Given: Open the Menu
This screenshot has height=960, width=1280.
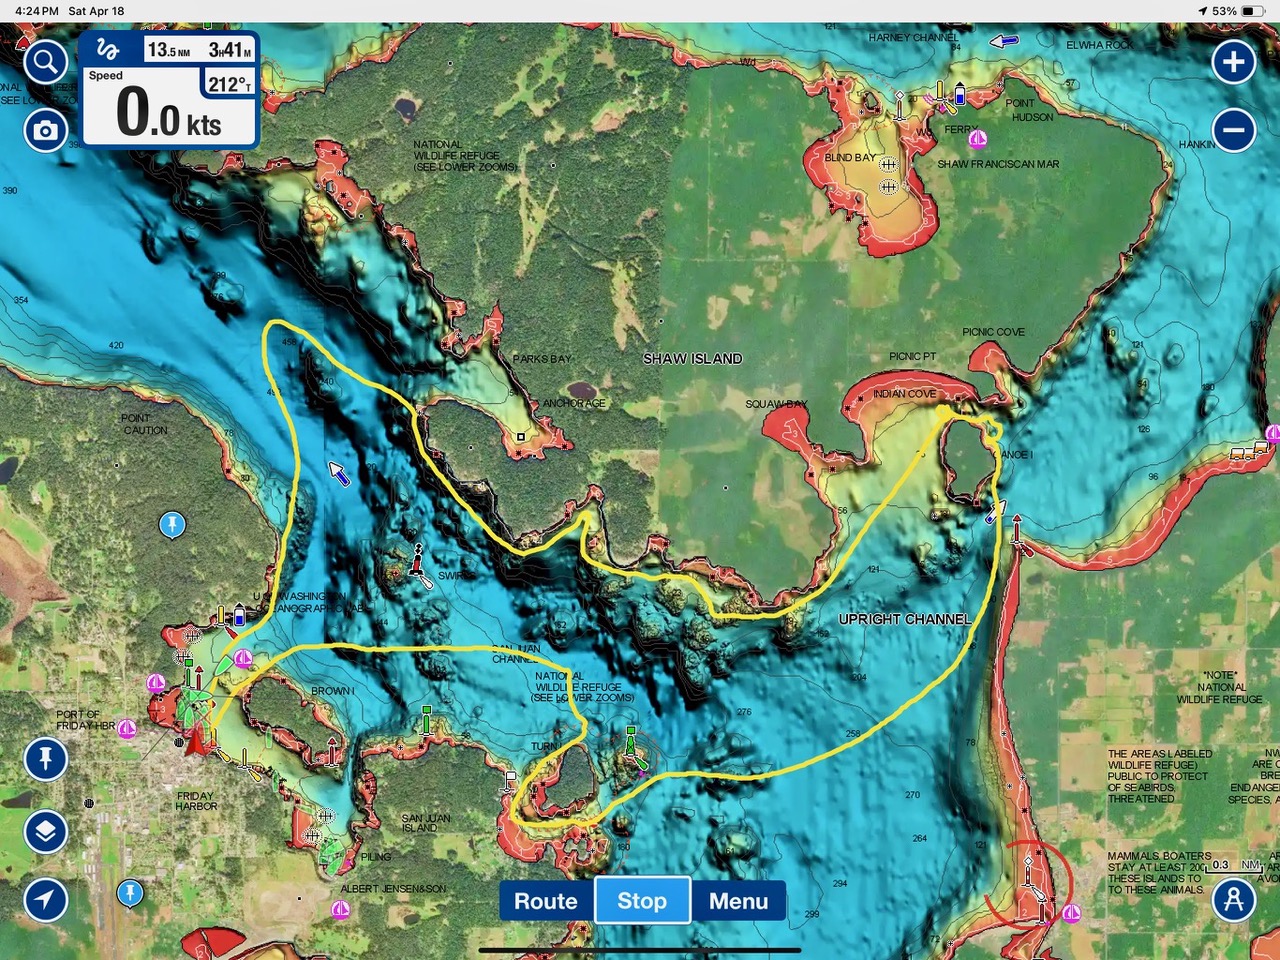Looking at the screenshot, I should coord(739,901).
